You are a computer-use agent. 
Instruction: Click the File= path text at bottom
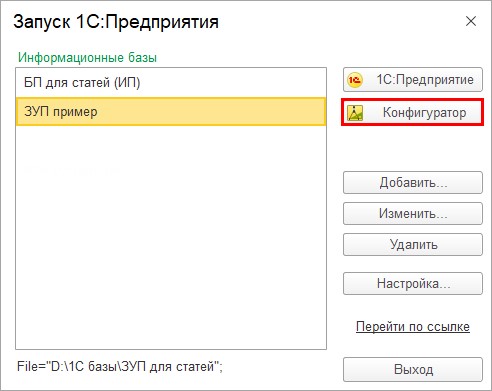tap(120, 367)
